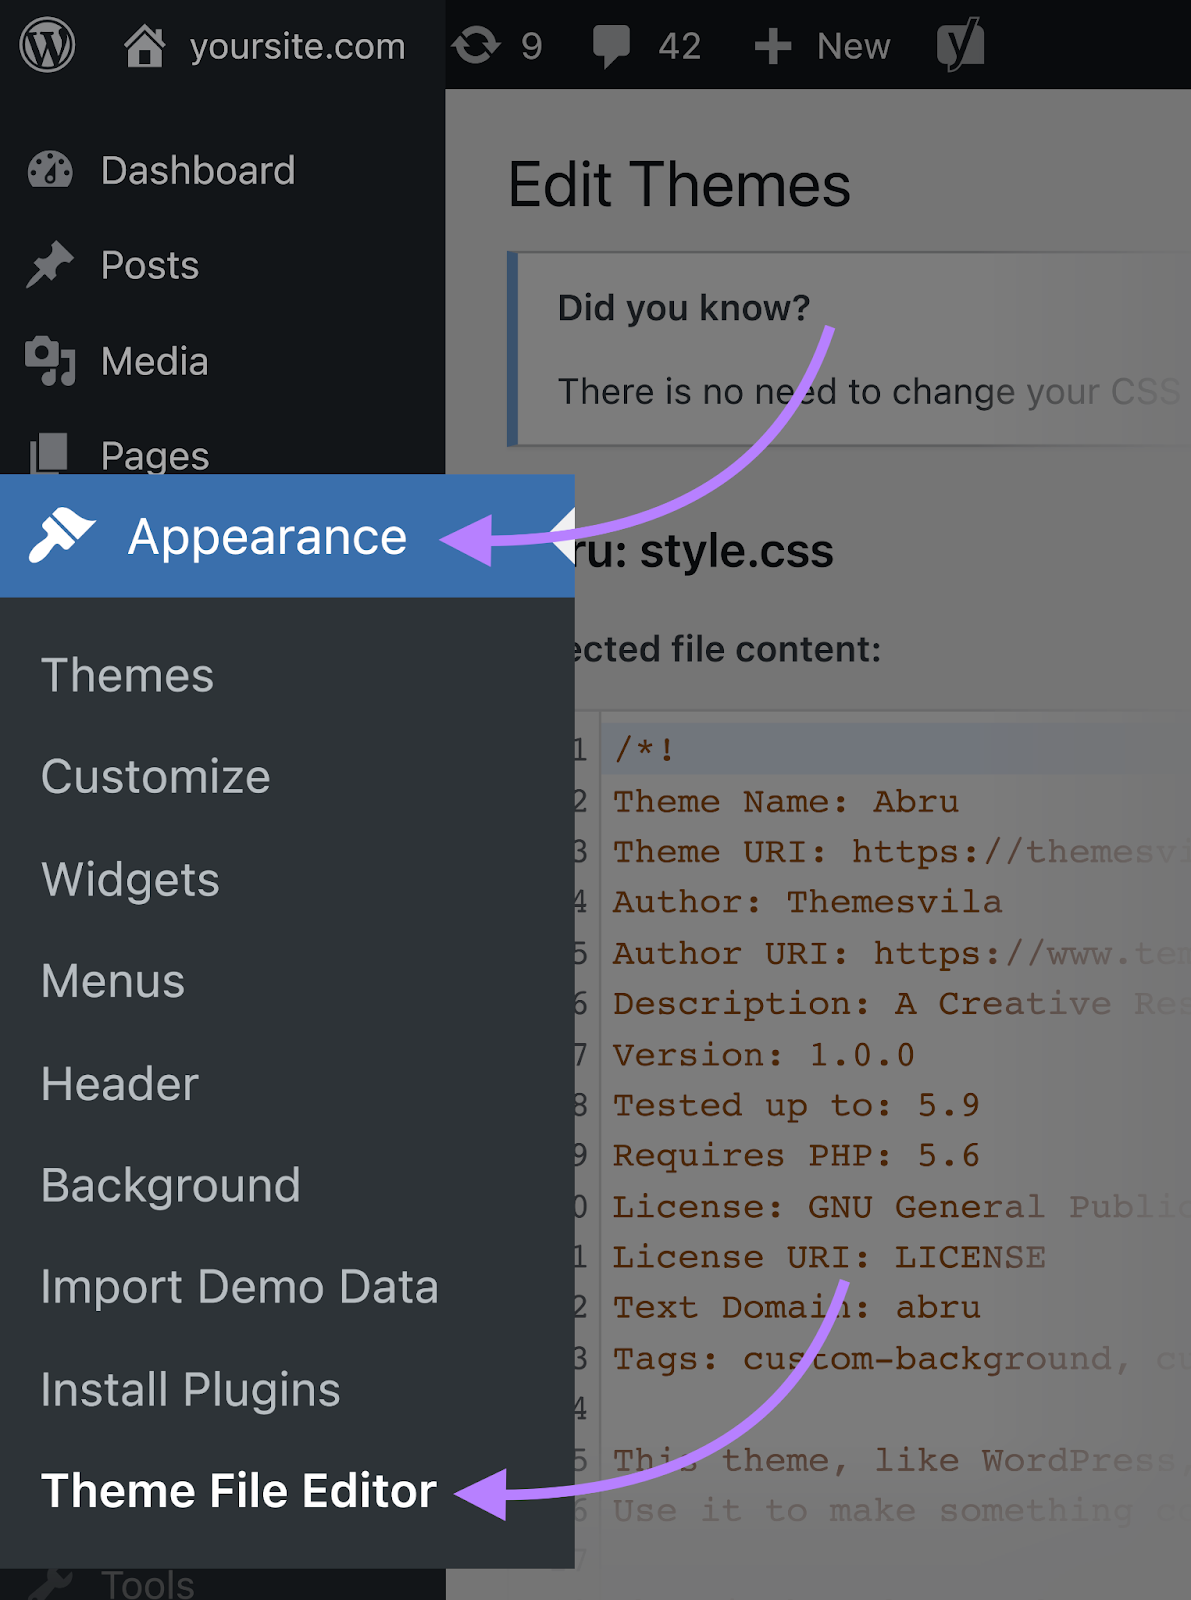Open Theme File Editor
This screenshot has height=1600, width=1191.
[239, 1491]
